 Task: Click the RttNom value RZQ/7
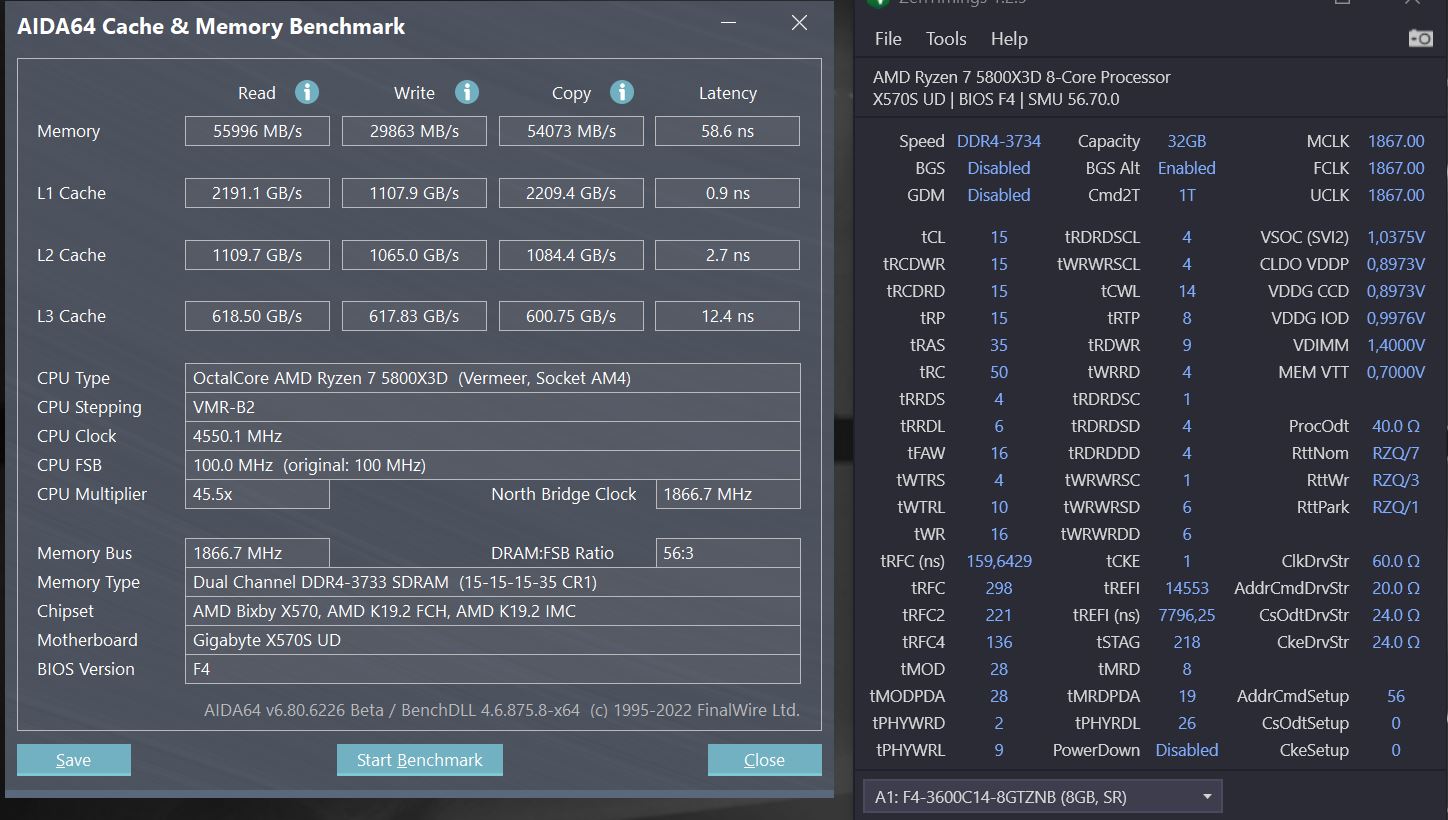(1396, 453)
